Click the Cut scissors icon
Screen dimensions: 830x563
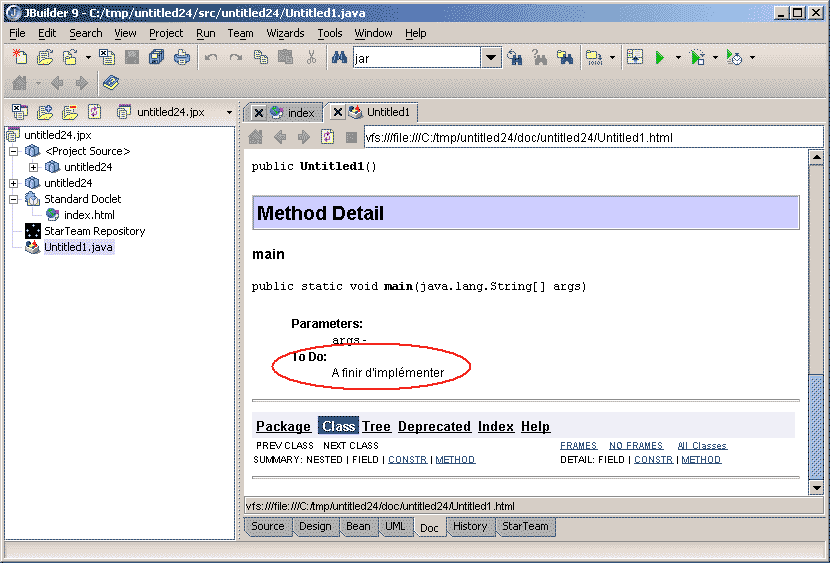click(x=311, y=58)
